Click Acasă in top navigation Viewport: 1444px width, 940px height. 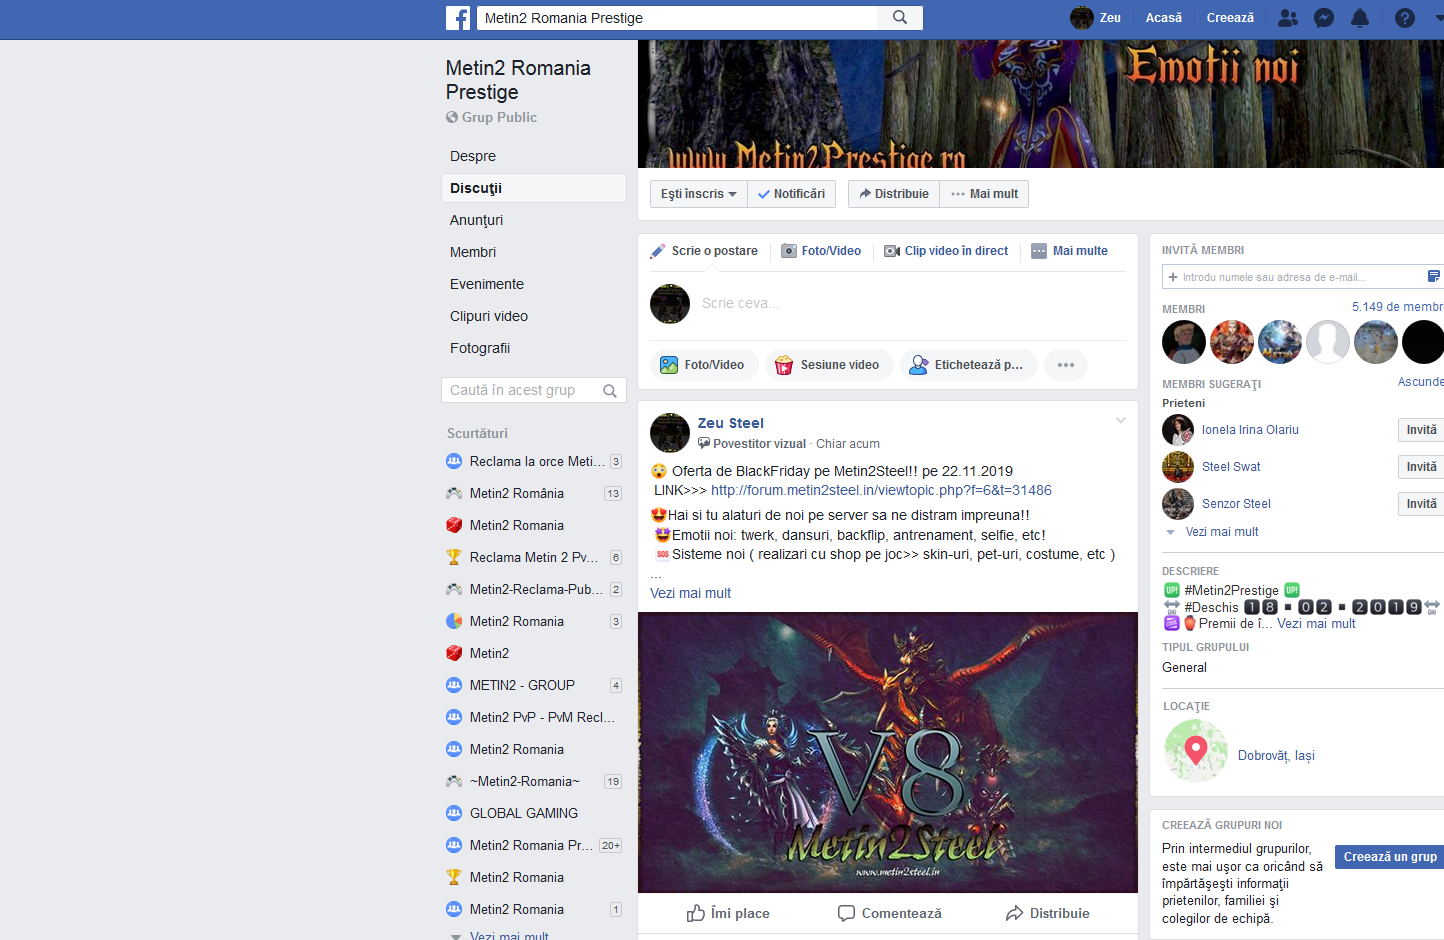pyautogui.click(x=1163, y=18)
